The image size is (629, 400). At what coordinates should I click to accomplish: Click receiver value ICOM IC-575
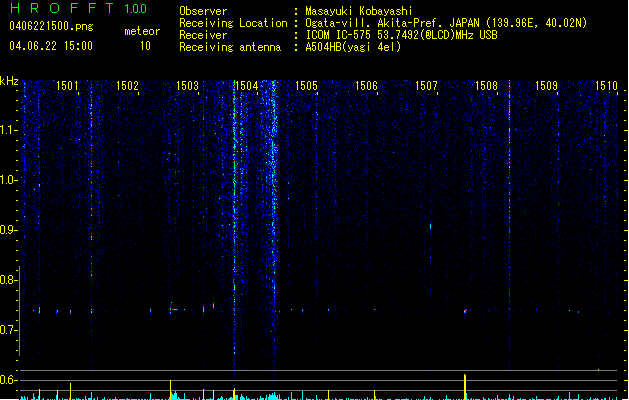pyautogui.click(x=340, y=35)
